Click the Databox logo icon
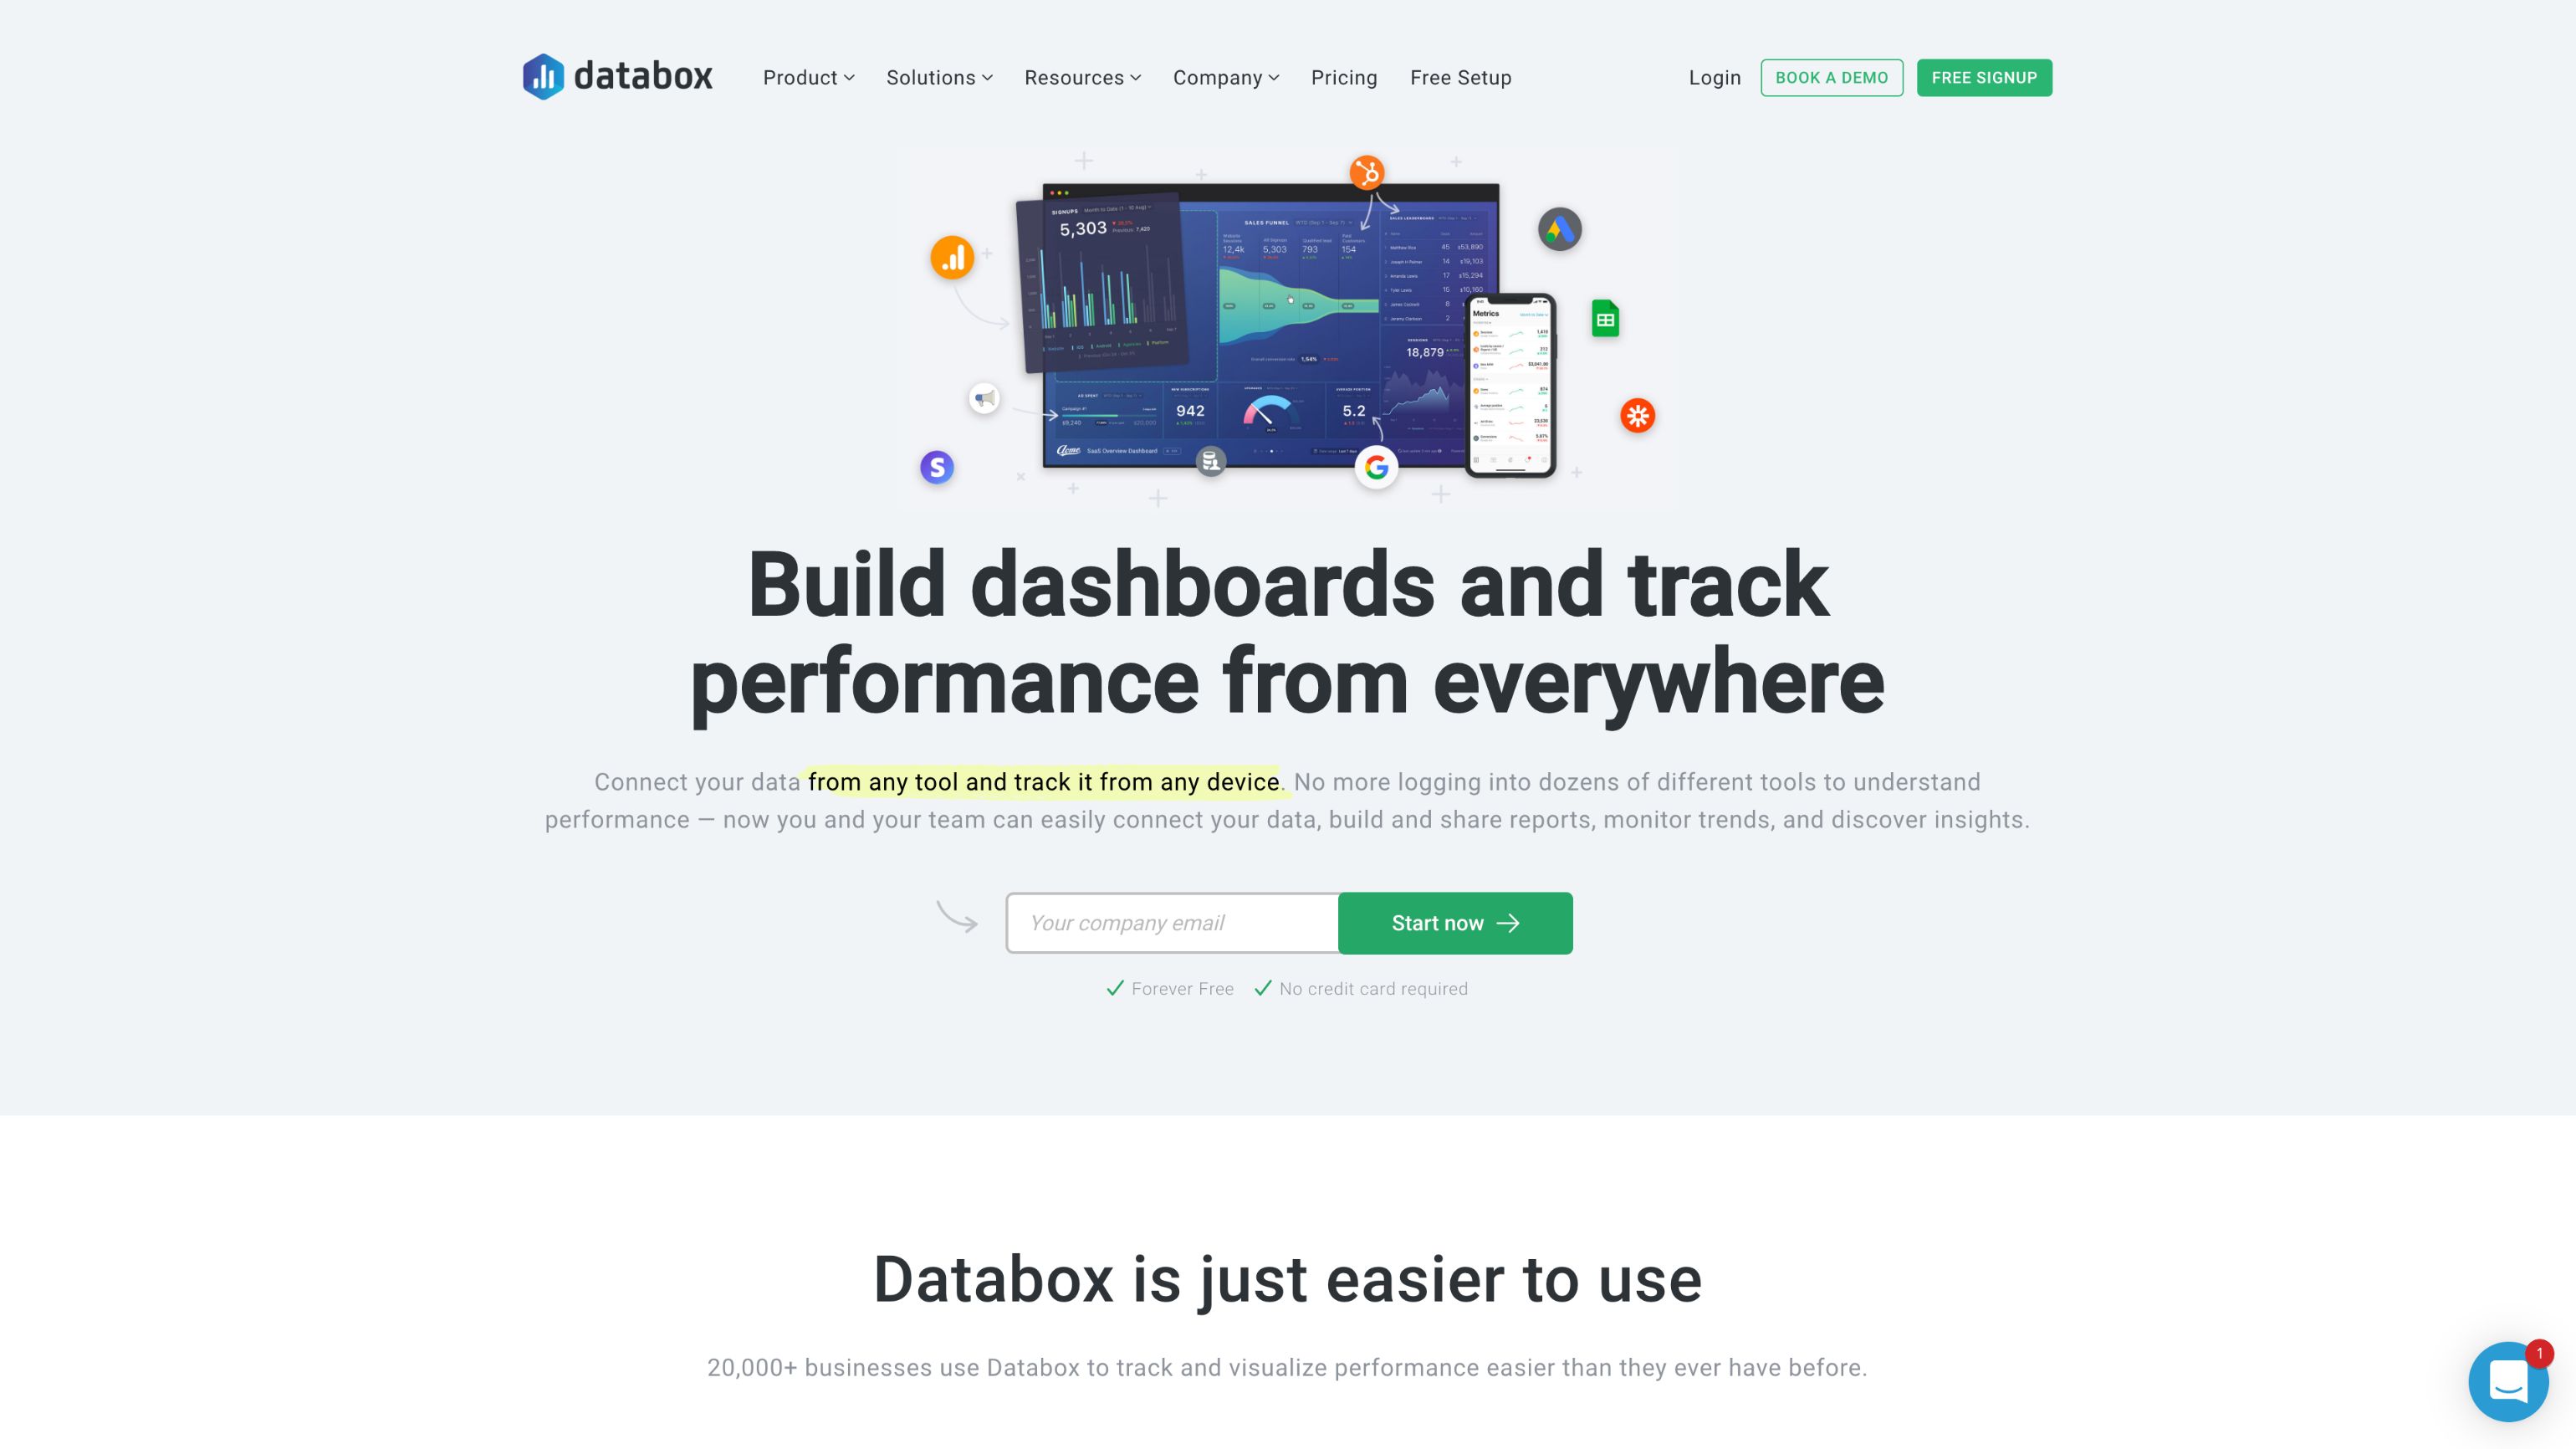The height and width of the screenshot is (1449, 2576). [543, 76]
